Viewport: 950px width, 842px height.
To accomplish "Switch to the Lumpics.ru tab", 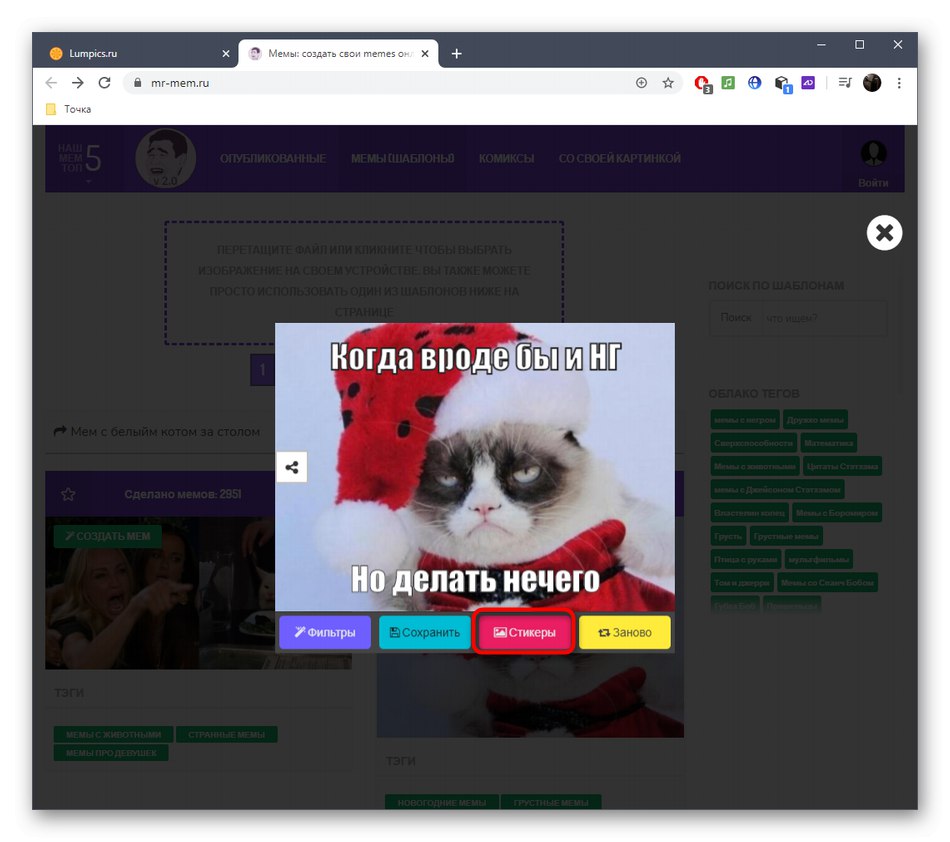I will [138, 54].
